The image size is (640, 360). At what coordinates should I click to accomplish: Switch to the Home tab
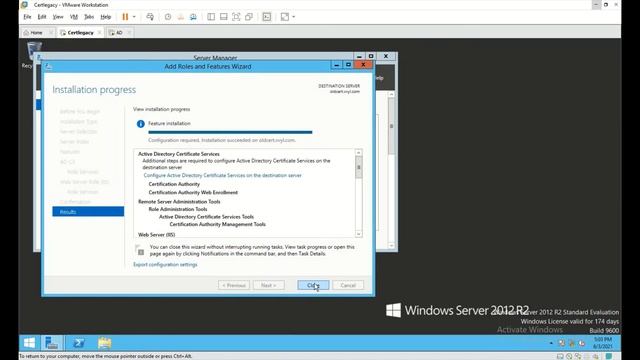(36, 33)
